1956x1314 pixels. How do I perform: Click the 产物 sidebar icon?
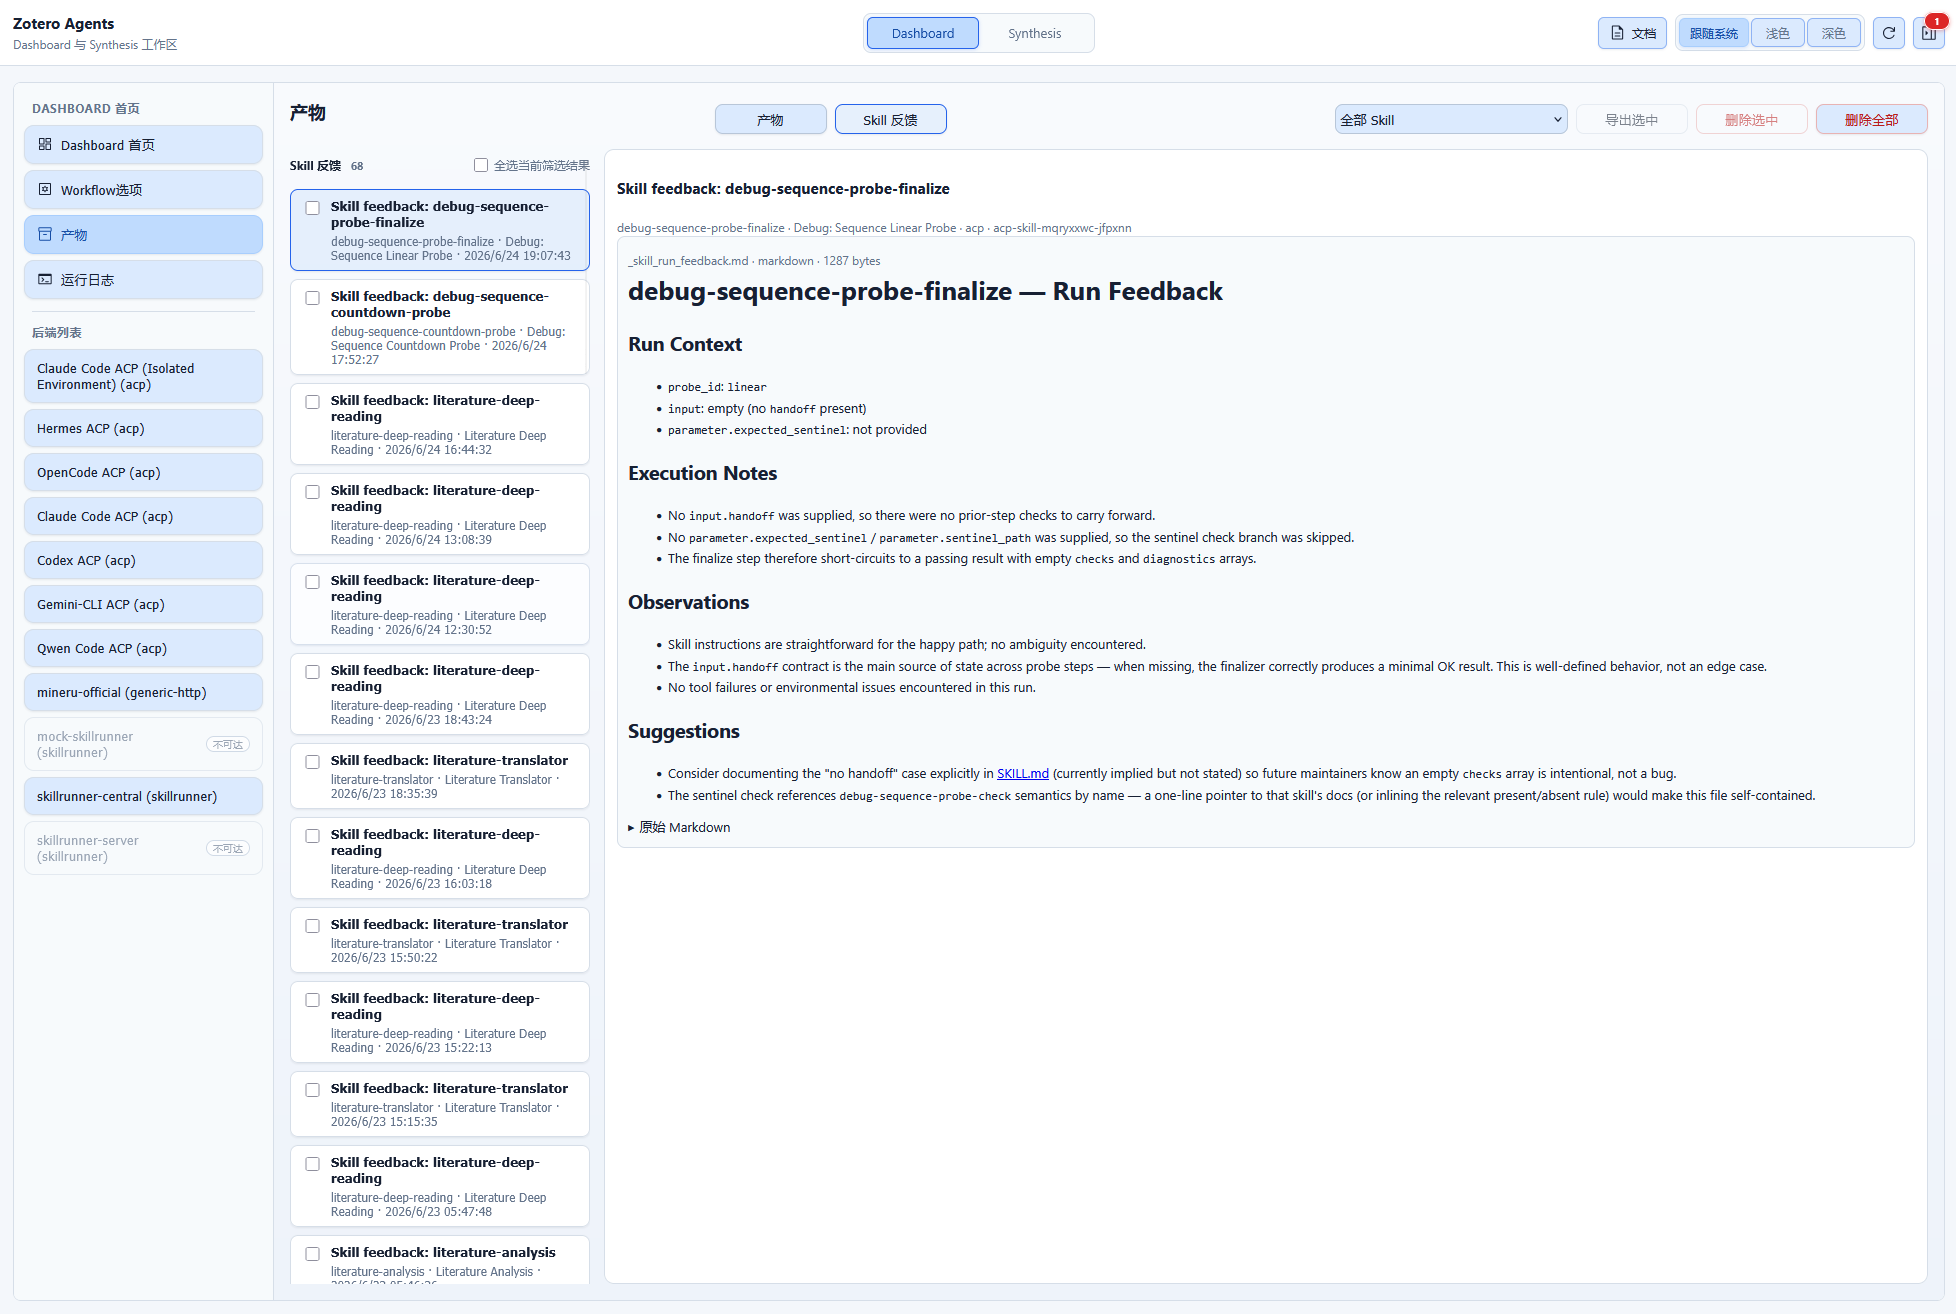click(x=45, y=234)
